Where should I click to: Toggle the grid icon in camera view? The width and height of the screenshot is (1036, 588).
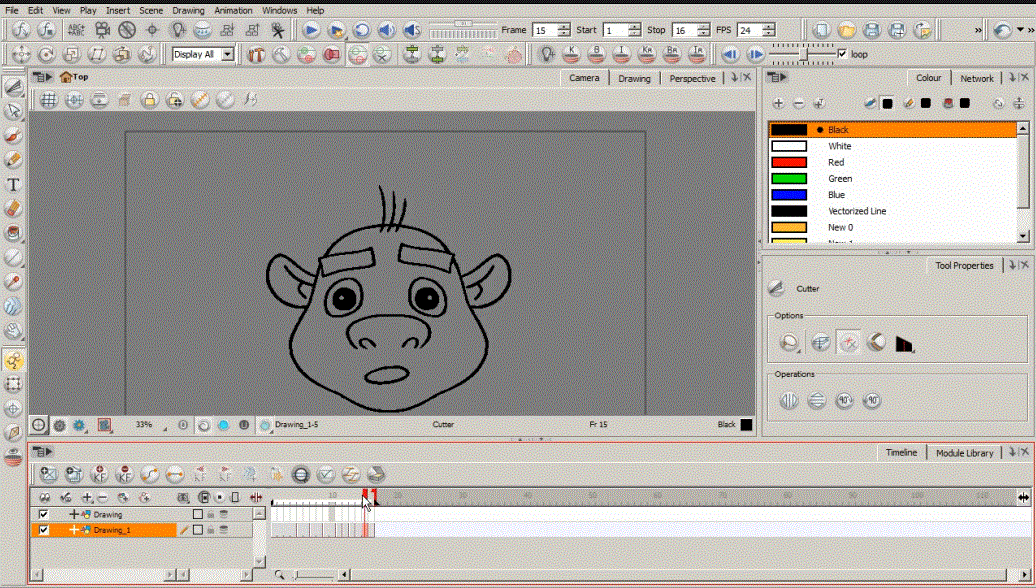point(48,99)
